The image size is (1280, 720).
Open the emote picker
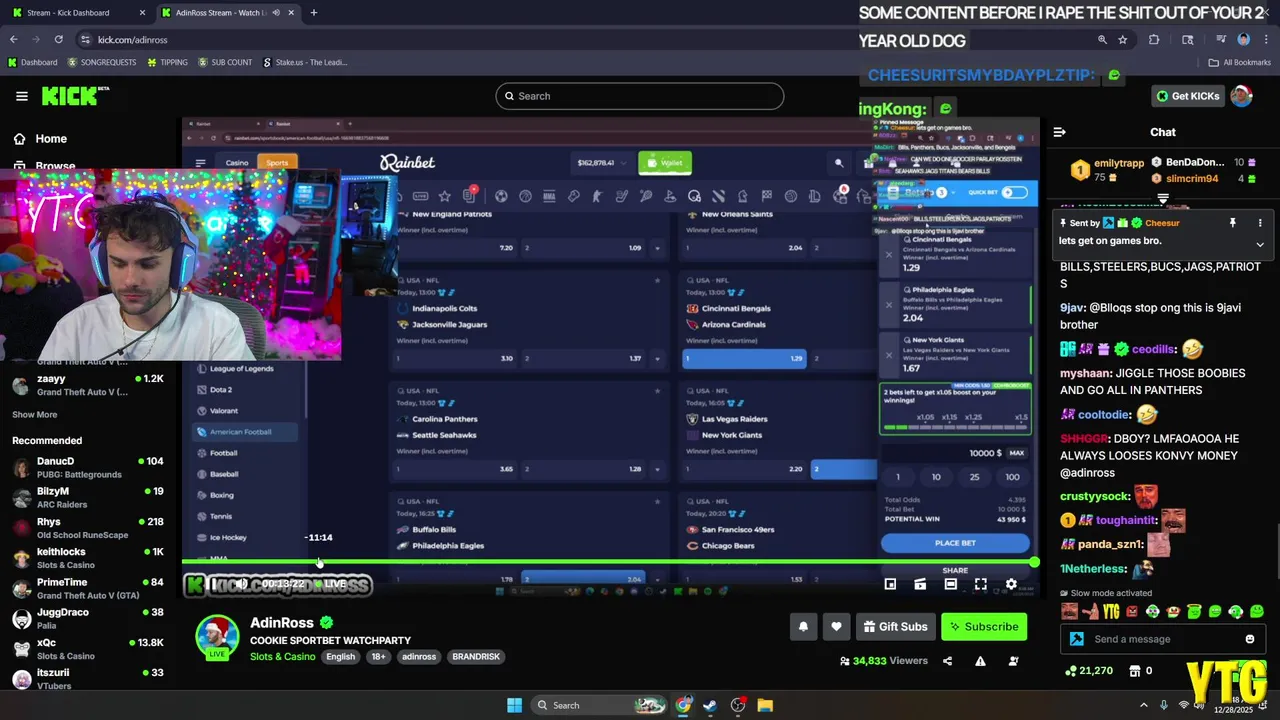click(1249, 639)
